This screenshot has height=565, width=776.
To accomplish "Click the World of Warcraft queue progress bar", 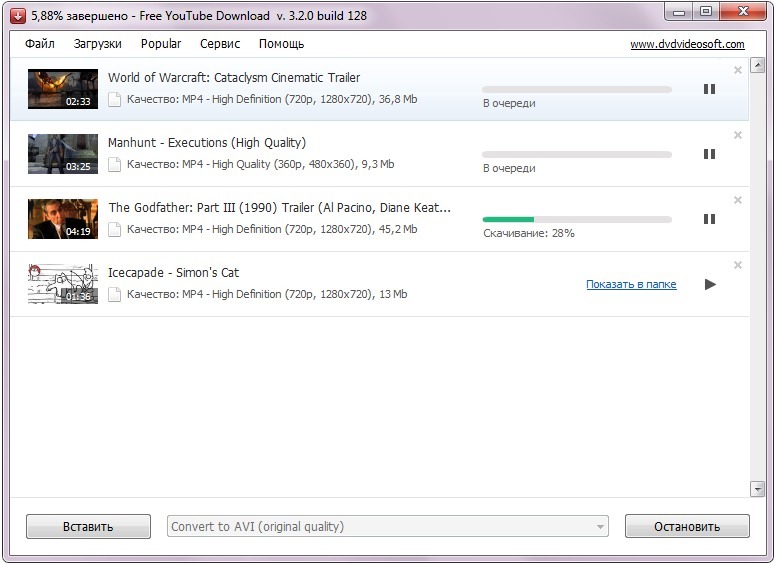I will point(577,90).
